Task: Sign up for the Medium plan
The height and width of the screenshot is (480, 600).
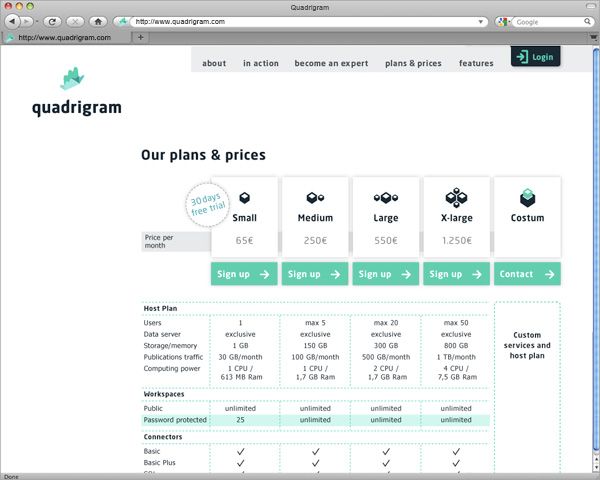Action: tap(315, 274)
